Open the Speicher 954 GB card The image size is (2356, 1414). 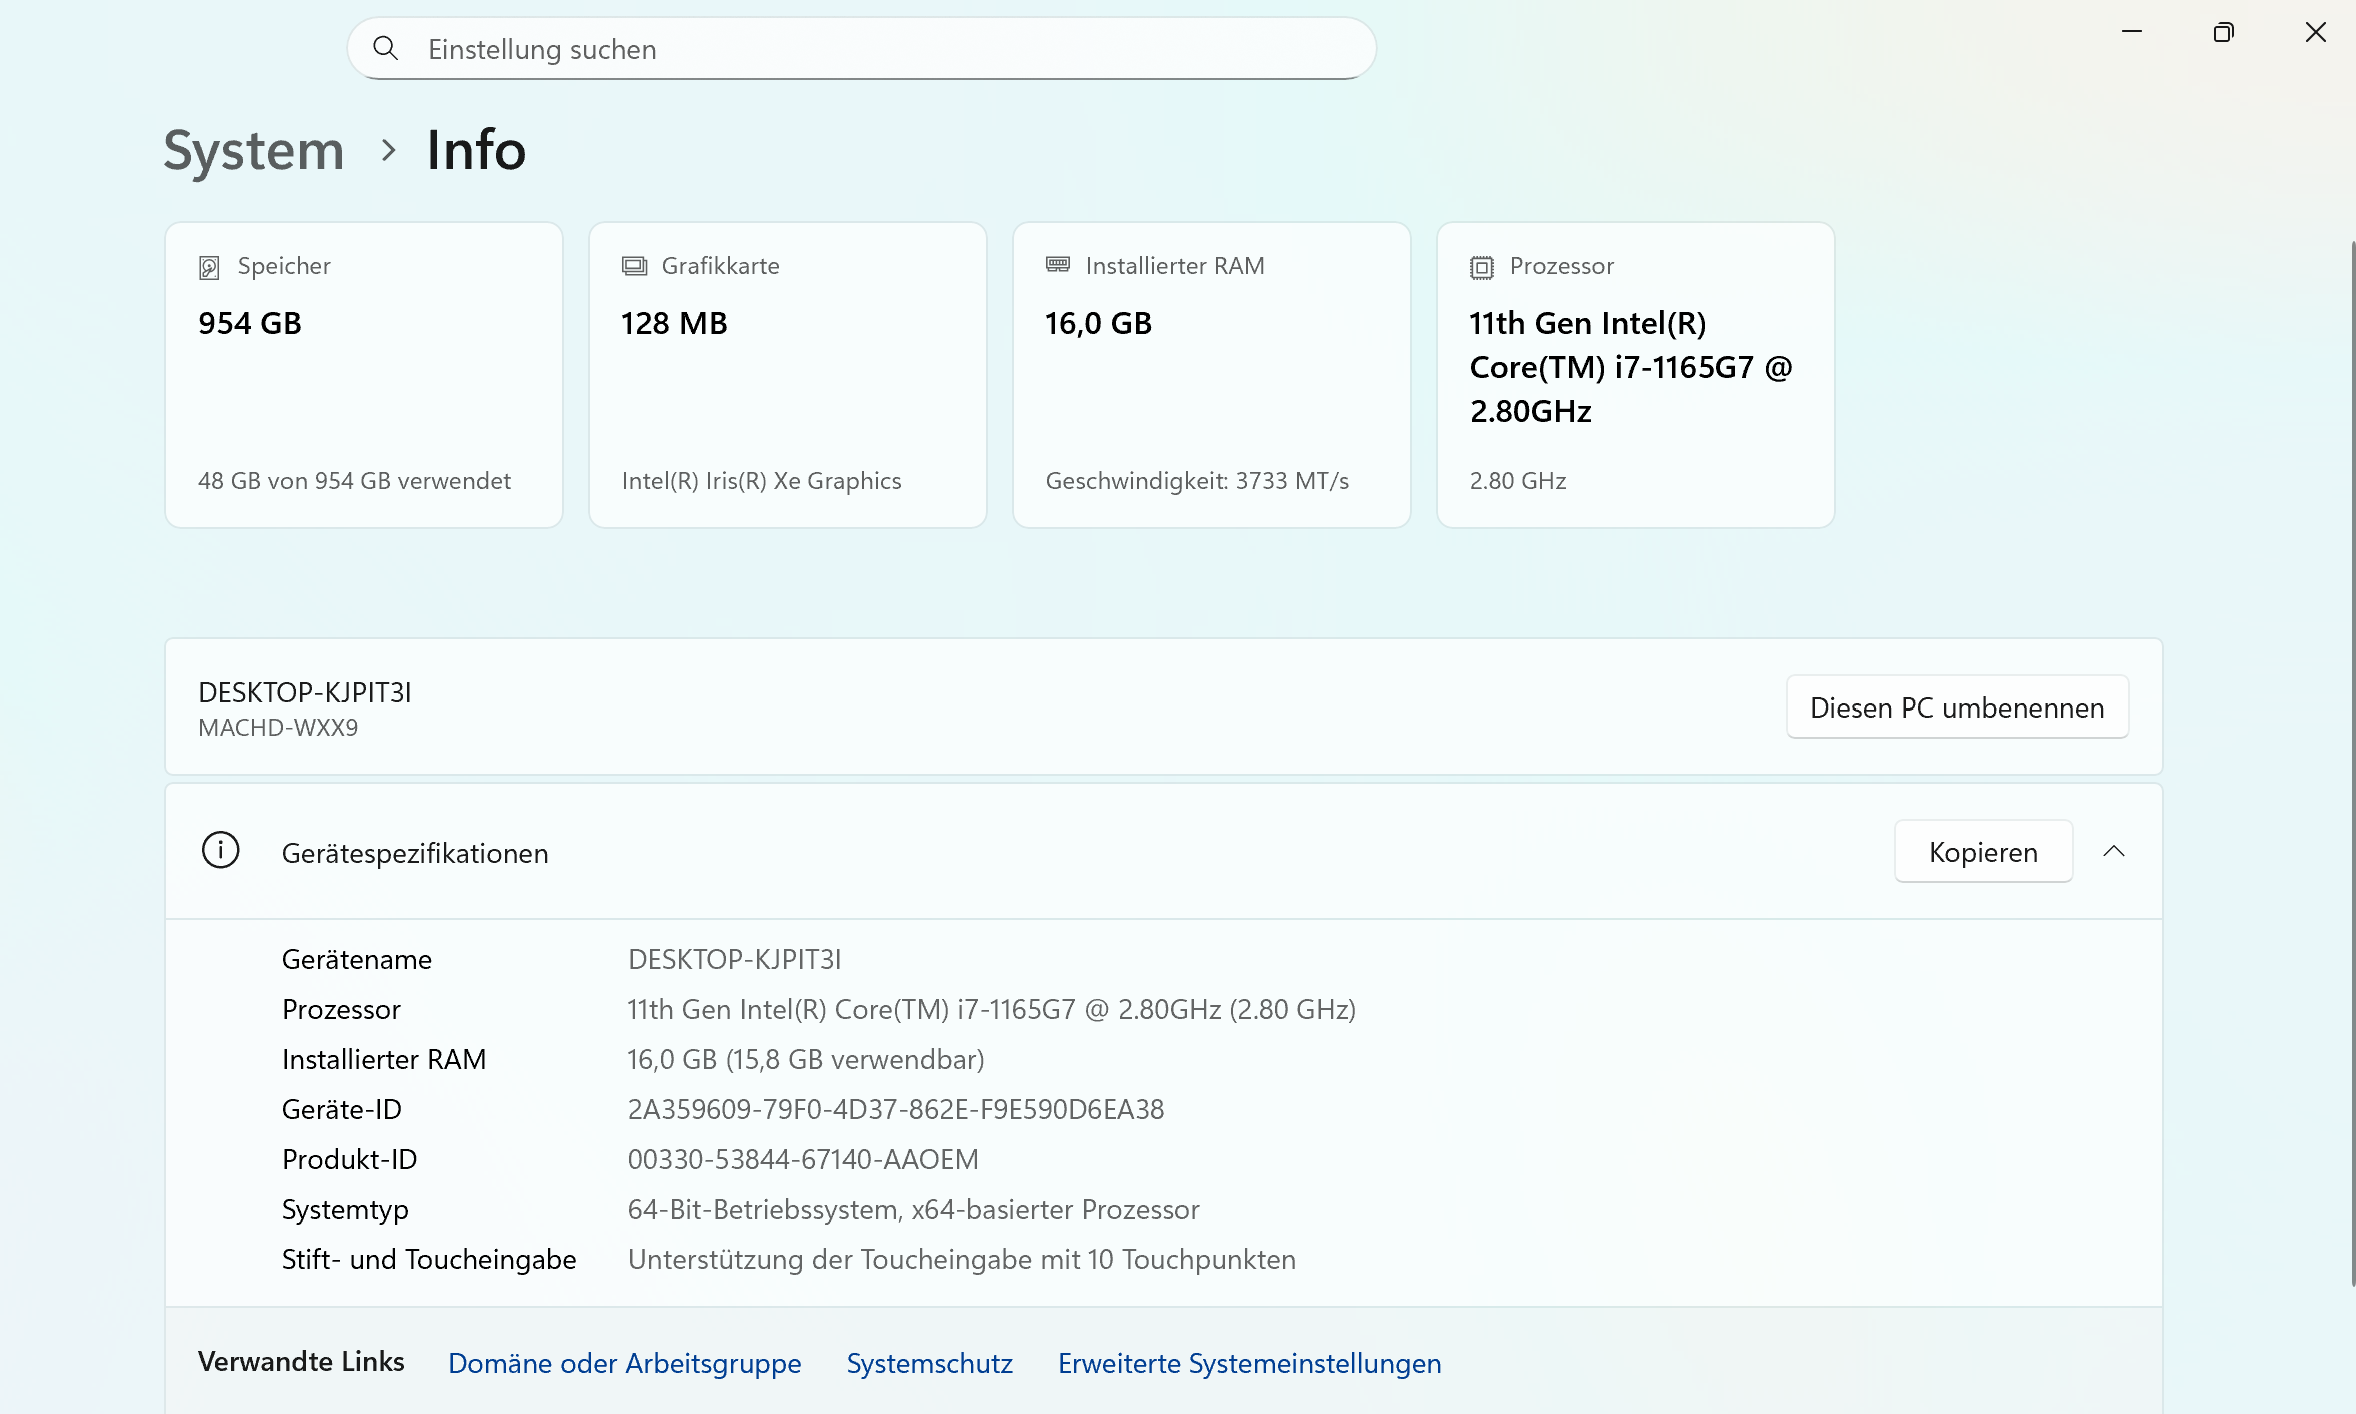pyautogui.click(x=364, y=375)
